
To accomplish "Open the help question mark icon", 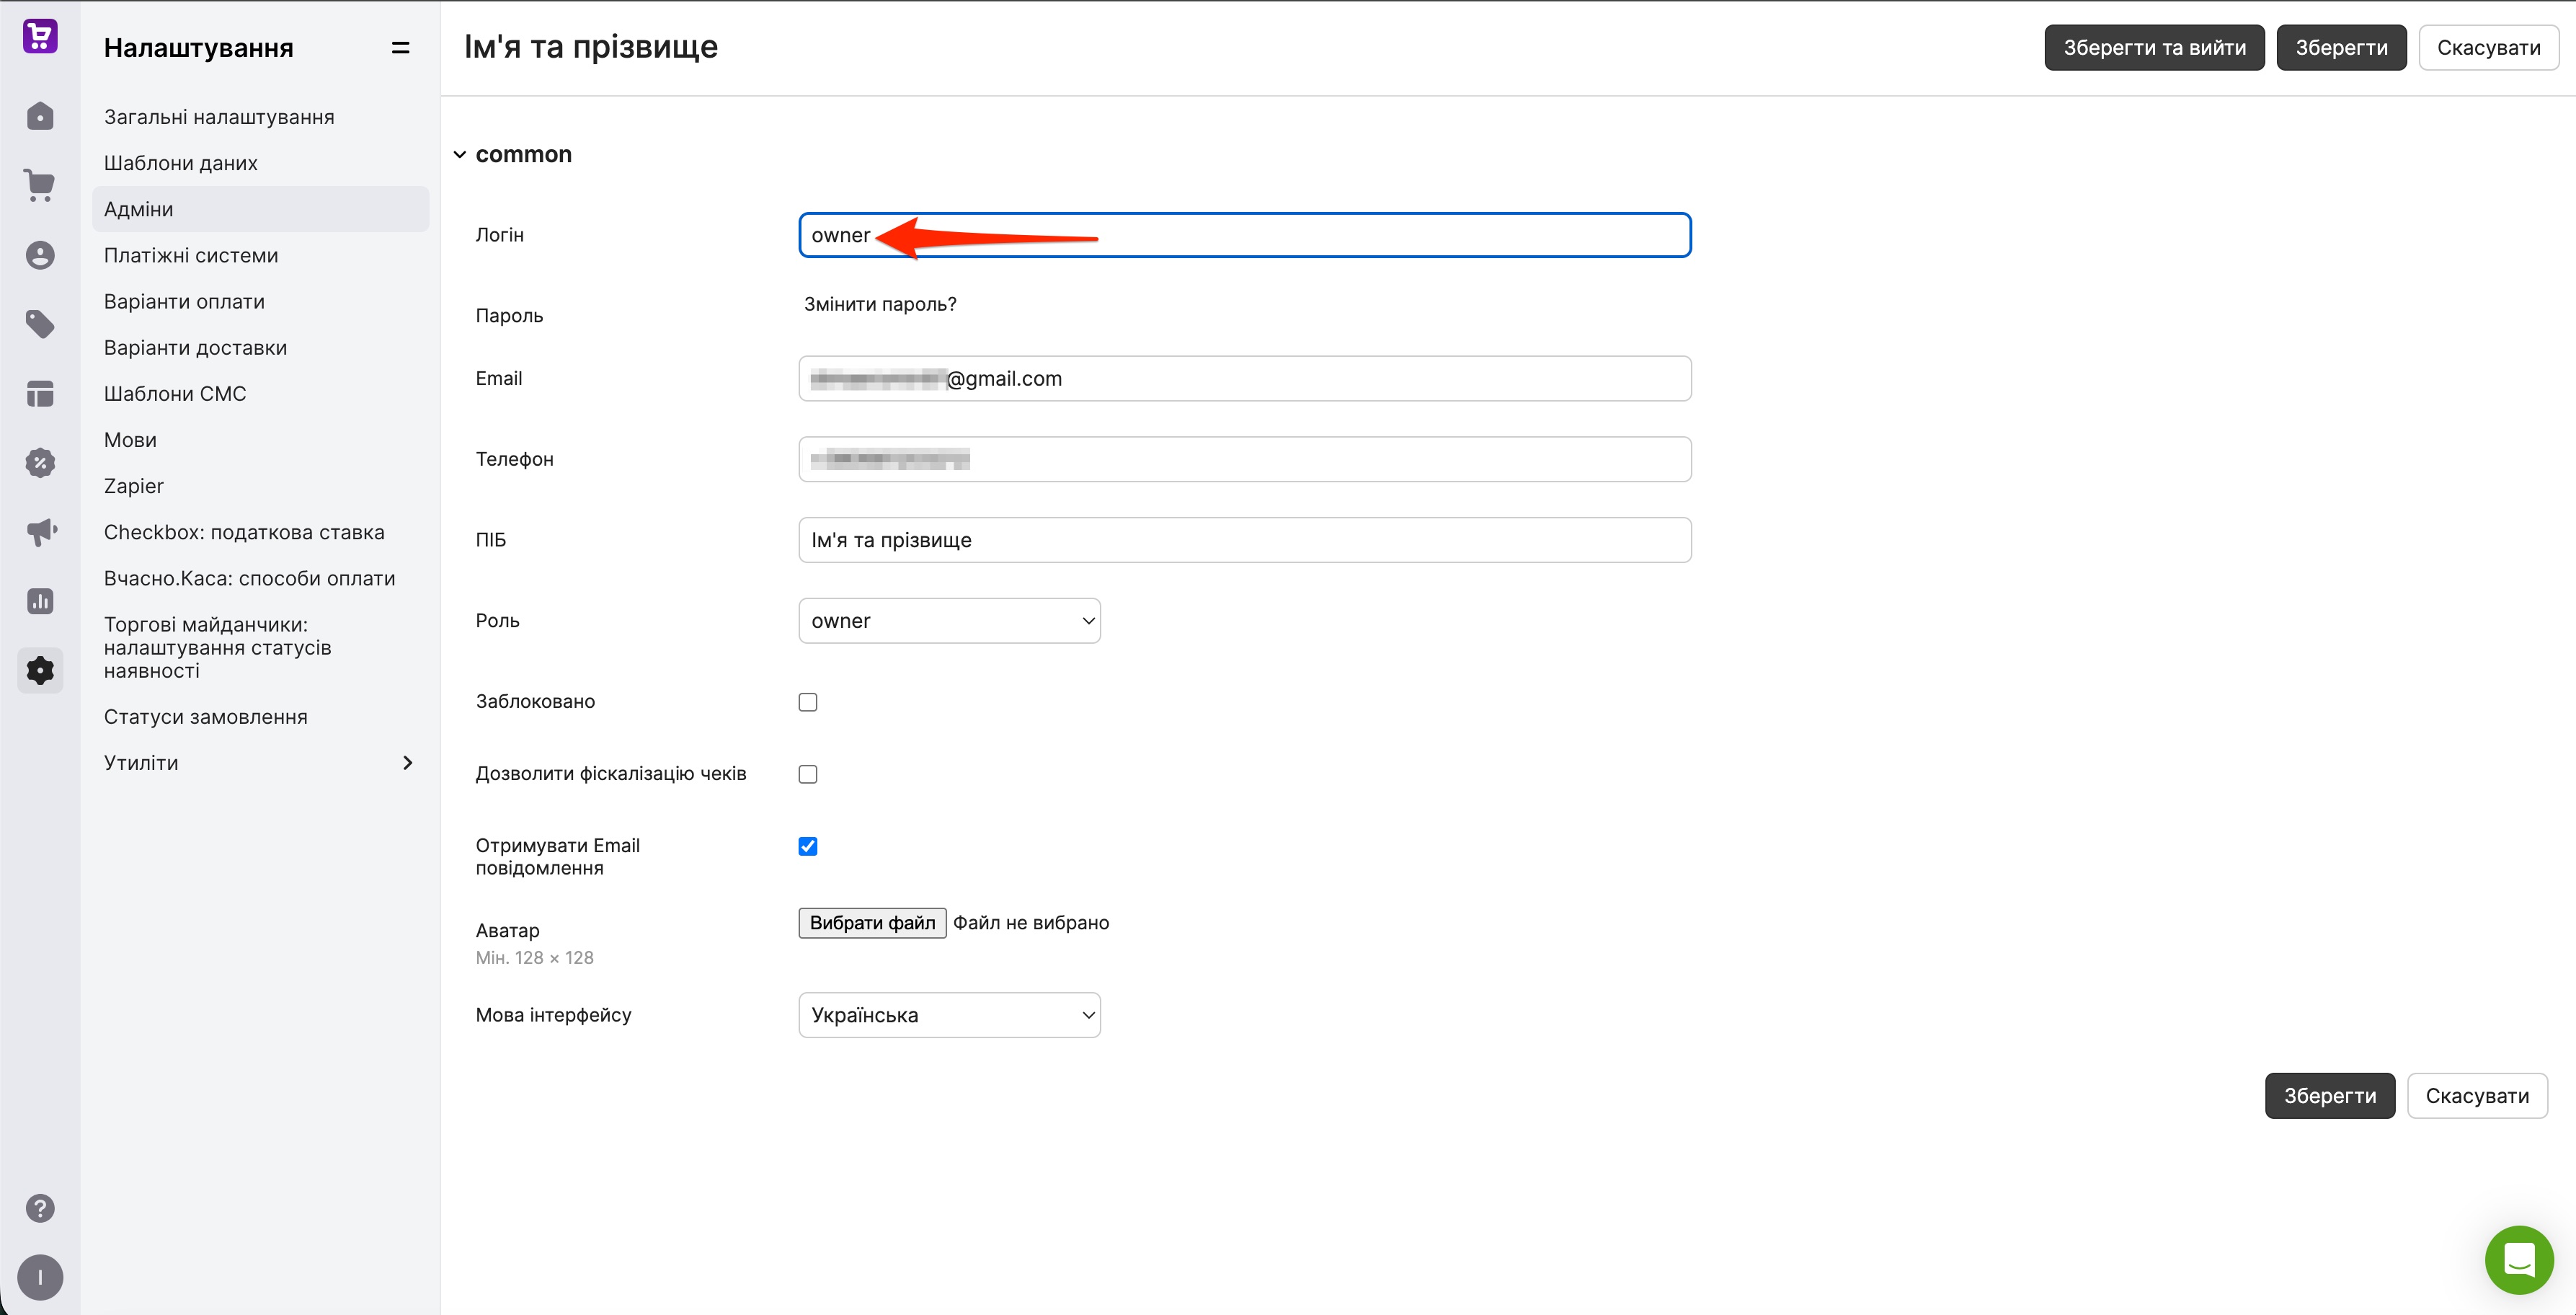I will (40, 1208).
